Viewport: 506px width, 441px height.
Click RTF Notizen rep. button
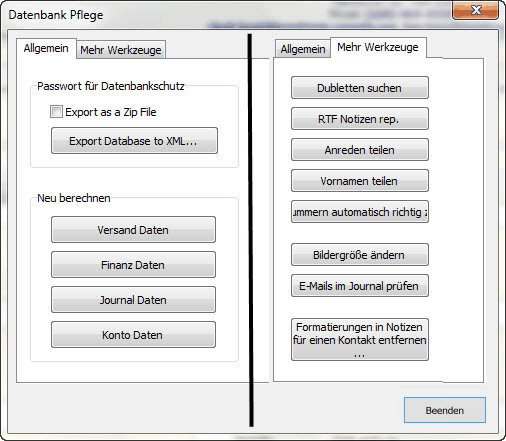click(360, 119)
